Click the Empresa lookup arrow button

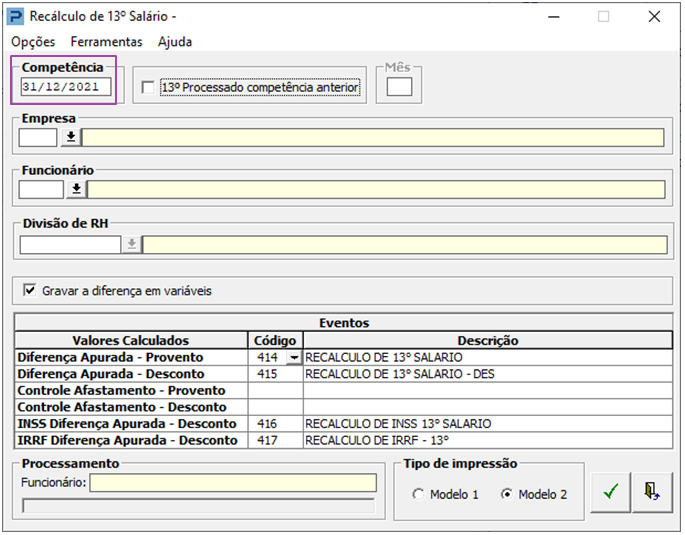[x=71, y=138]
